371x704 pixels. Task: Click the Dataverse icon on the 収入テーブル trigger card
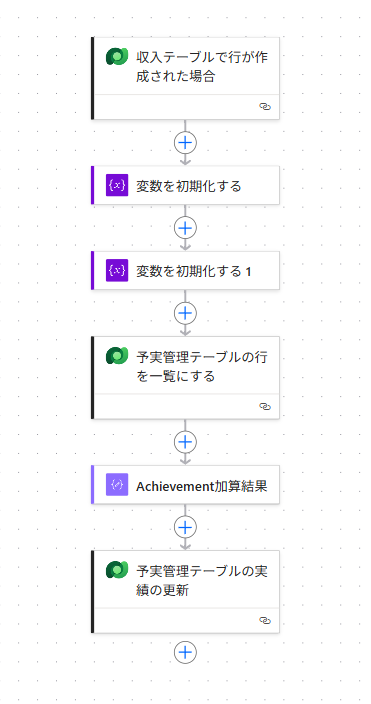[117, 57]
